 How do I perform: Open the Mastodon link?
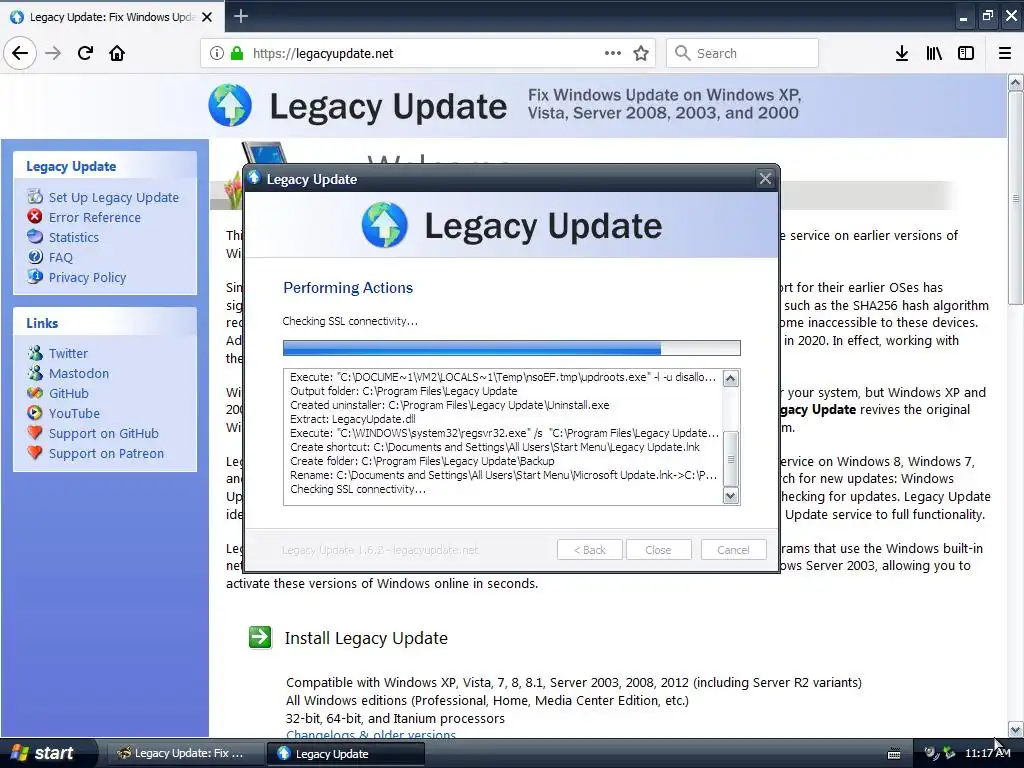pyautogui.click(x=79, y=374)
